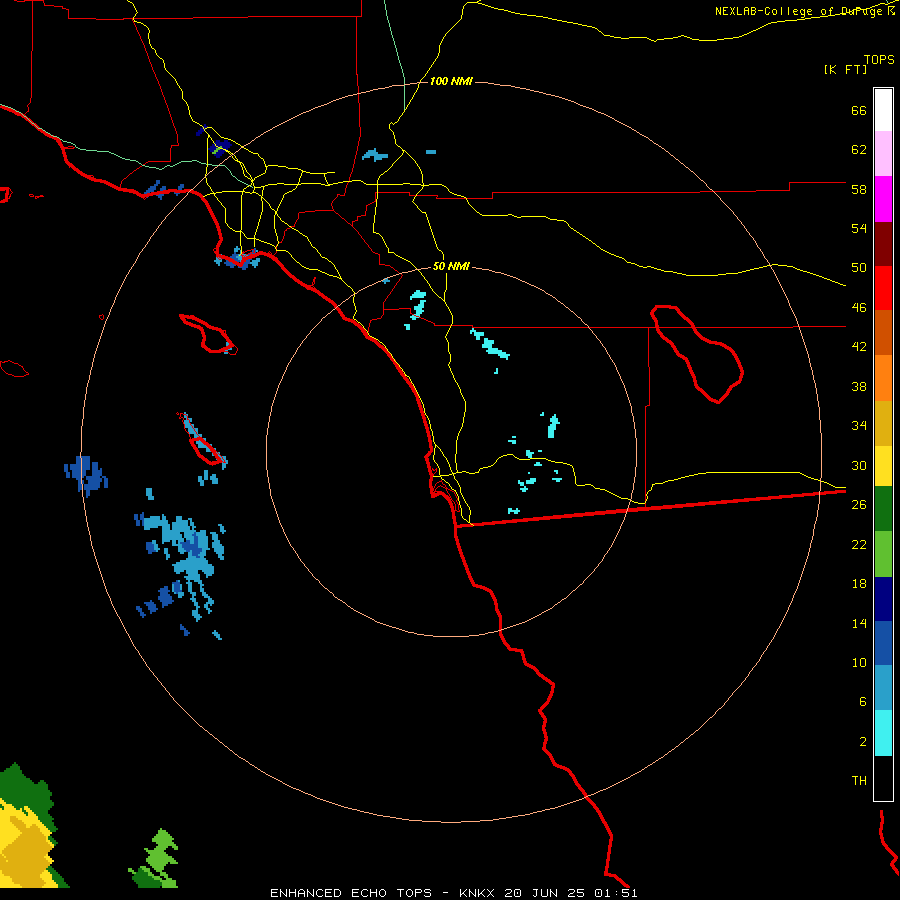Click the 01:51 timestamp in caption
Image resolution: width=900 pixels, height=900 pixels.
pyautogui.click(x=615, y=893)
